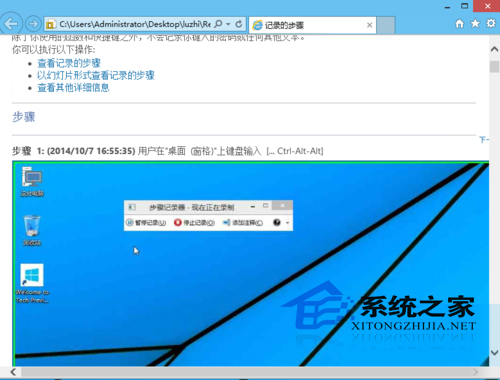Open Steps Recorder help dropdown arrow
The width and height of the screenshot is (500, 380).
click(287, 223)
